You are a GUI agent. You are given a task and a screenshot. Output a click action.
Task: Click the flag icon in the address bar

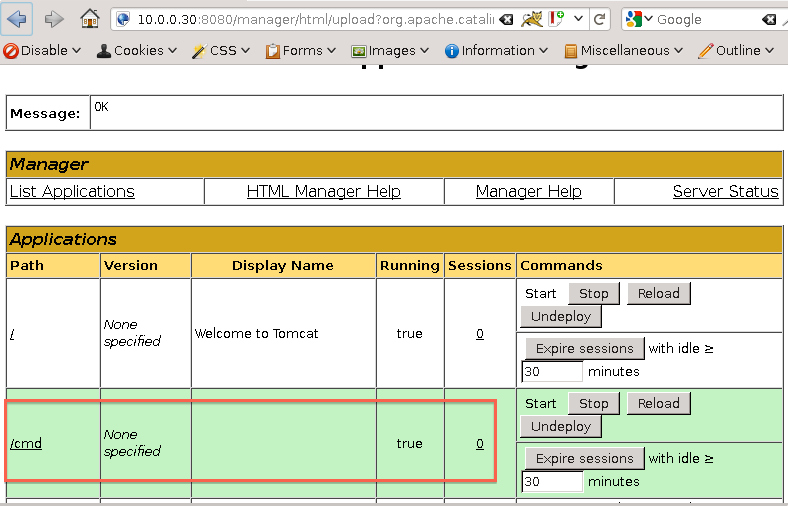click(x=556, y=18)
